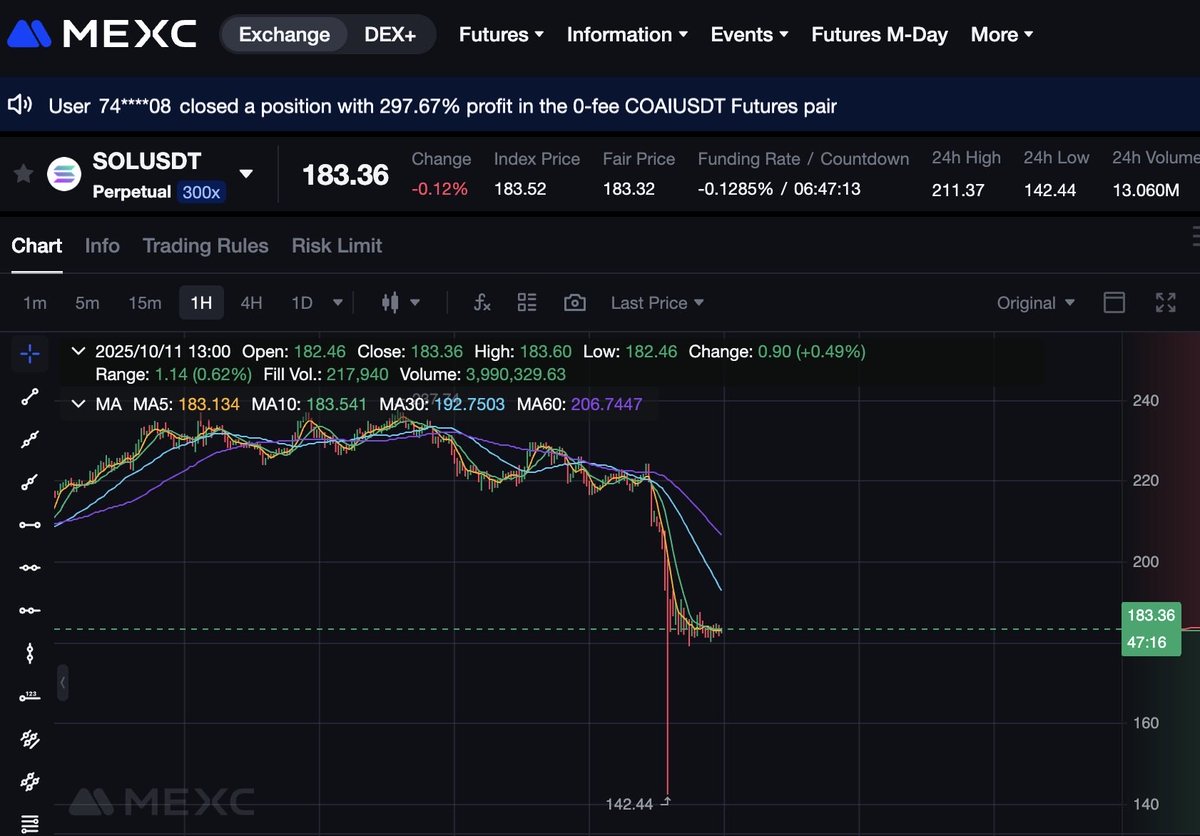Click the 300x leverage badge
The width and height of the screenshot is (1200, 836).
tap(201, 191)
